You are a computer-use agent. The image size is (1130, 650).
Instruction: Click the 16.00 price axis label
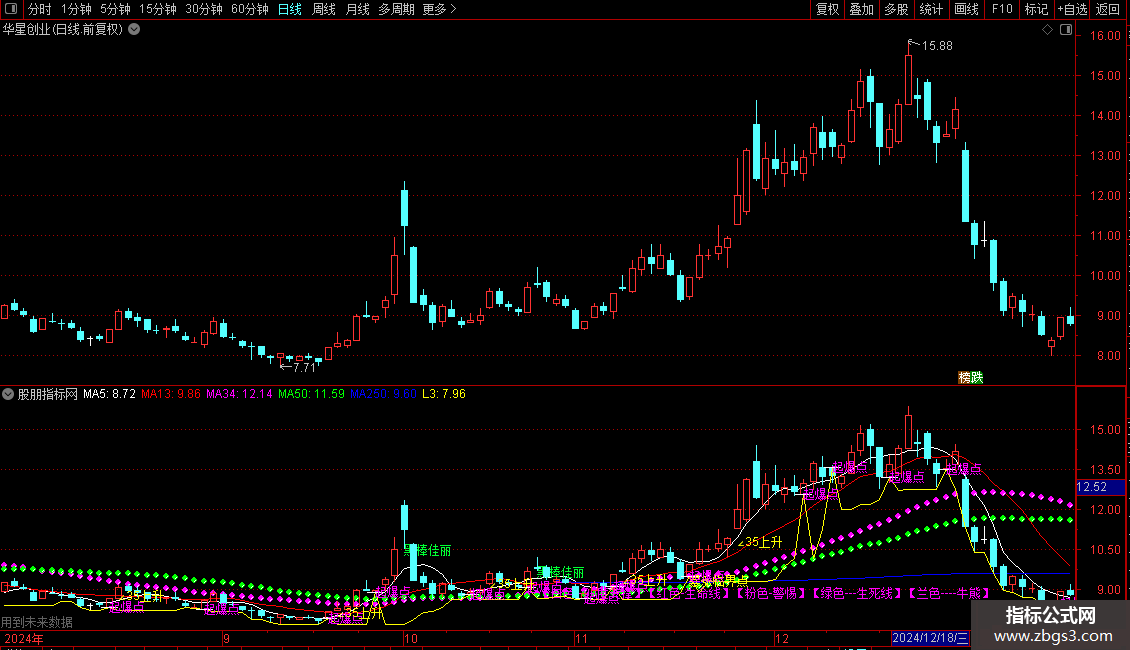[x=1105, y=35]
